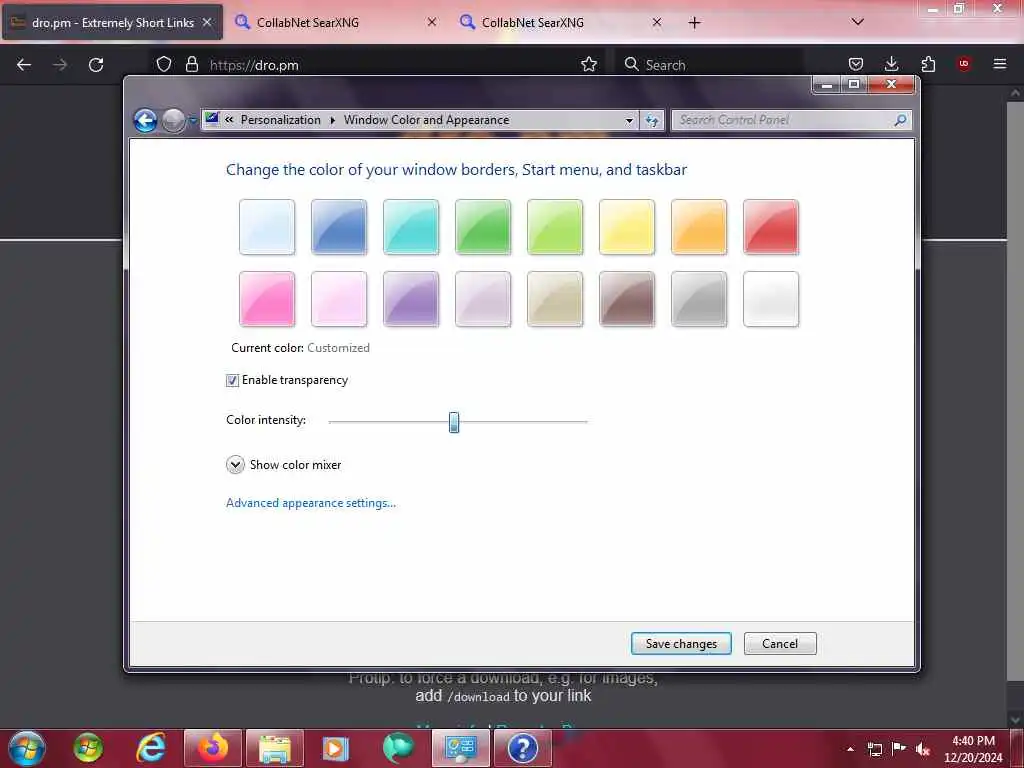1024x768 pixels.
Task: Pick the teal Sea color swatch
Action: (x=411, y=227)
